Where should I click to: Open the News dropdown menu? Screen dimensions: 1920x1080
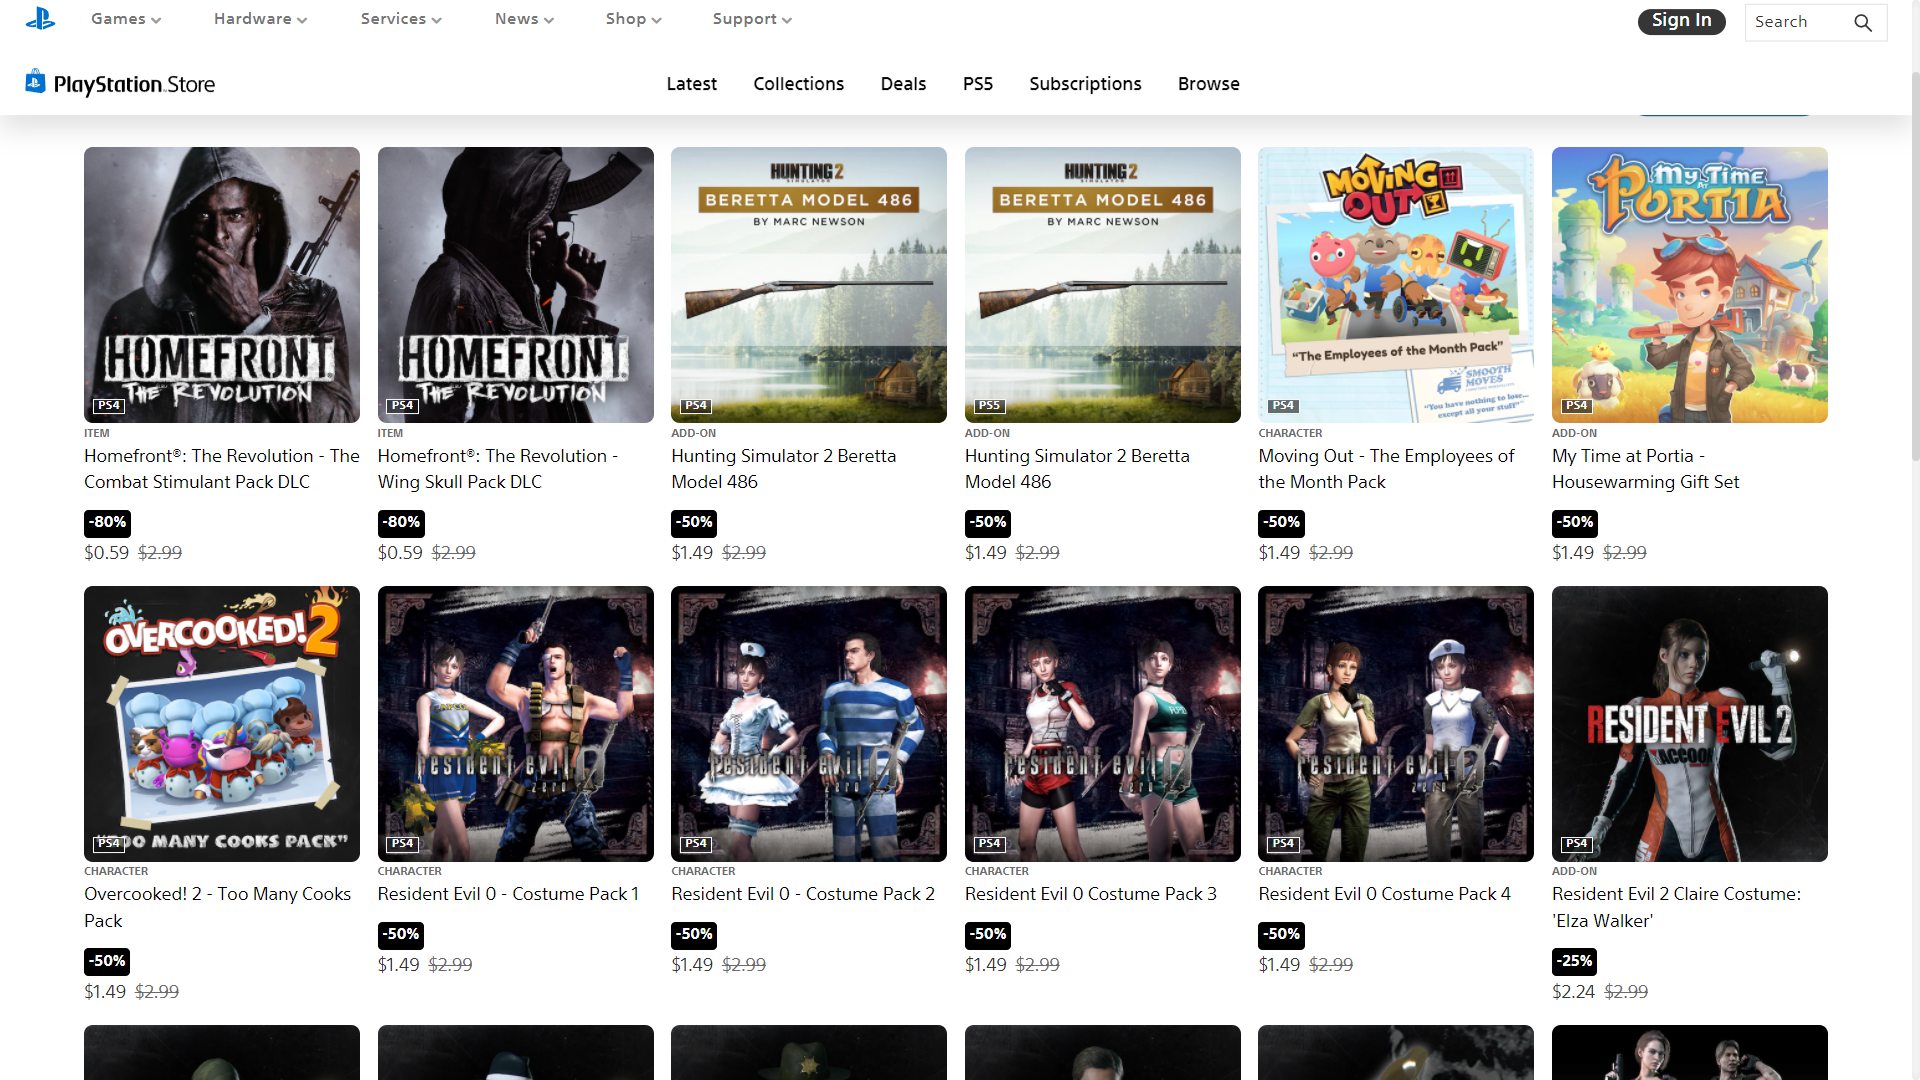pos(524,19)
